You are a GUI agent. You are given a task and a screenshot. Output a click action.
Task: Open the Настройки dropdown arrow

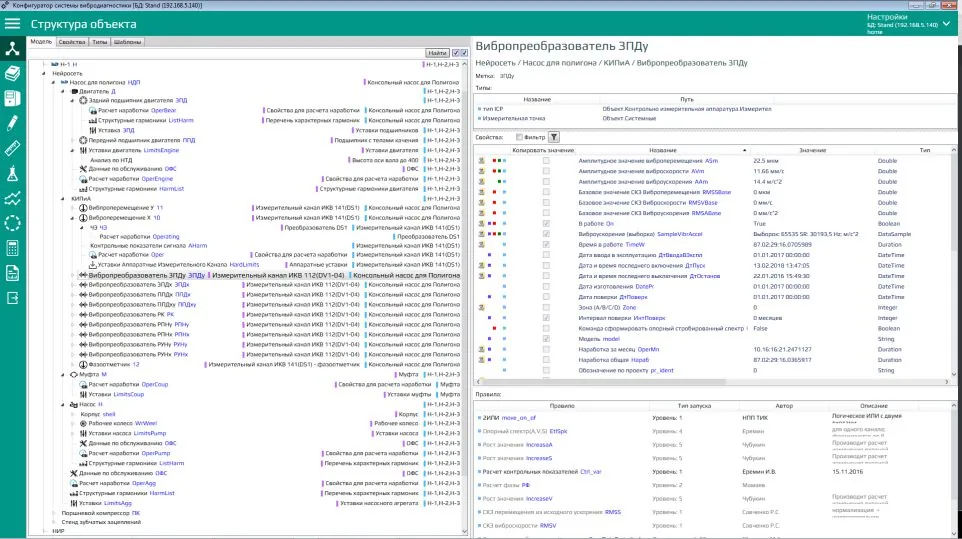947,24
